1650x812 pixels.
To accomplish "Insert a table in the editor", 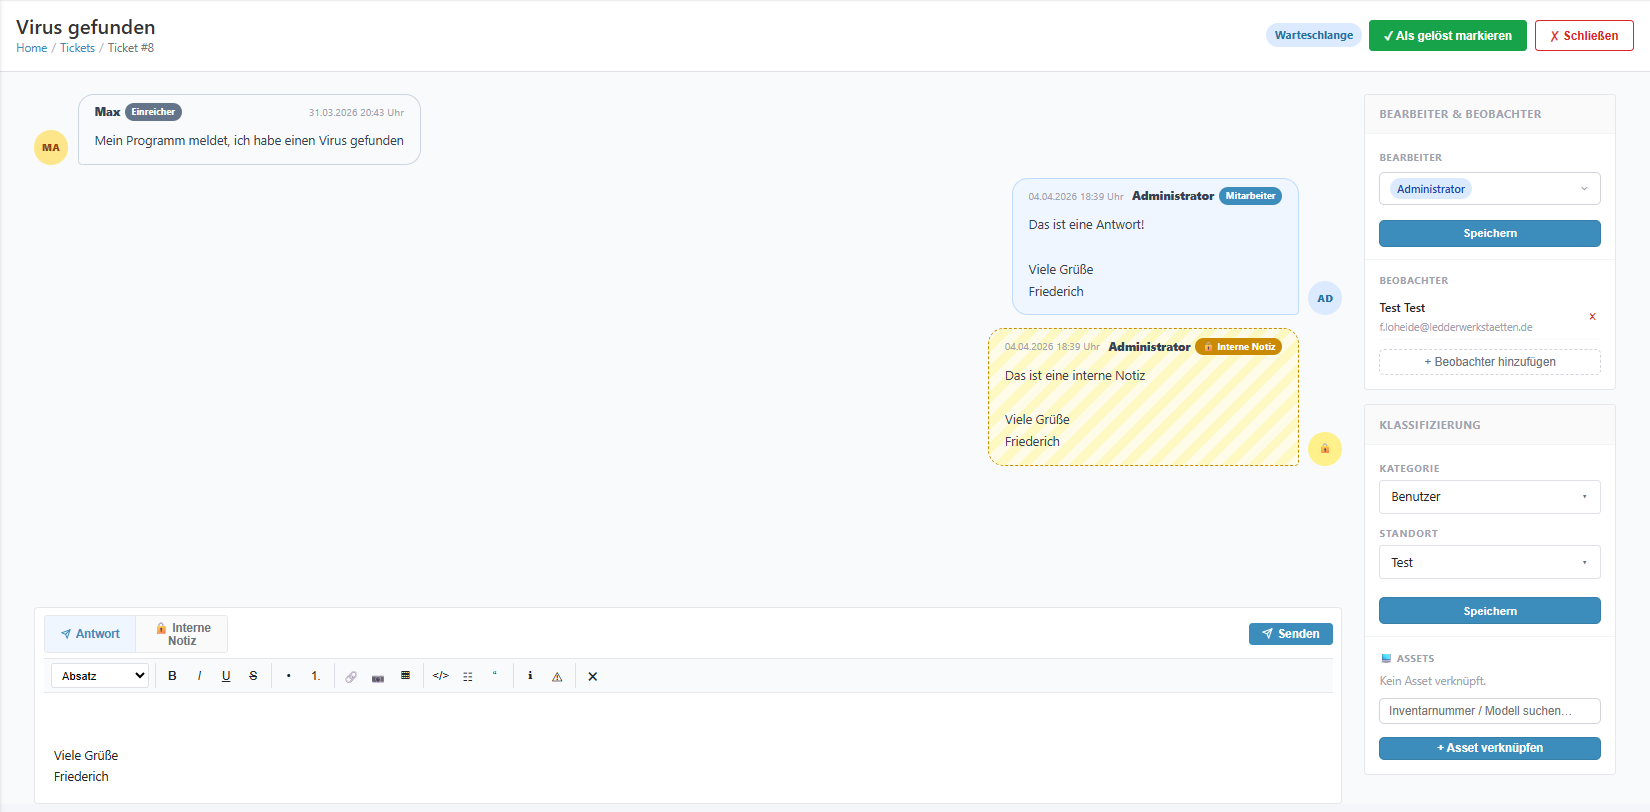I will (x=405, y=676).
